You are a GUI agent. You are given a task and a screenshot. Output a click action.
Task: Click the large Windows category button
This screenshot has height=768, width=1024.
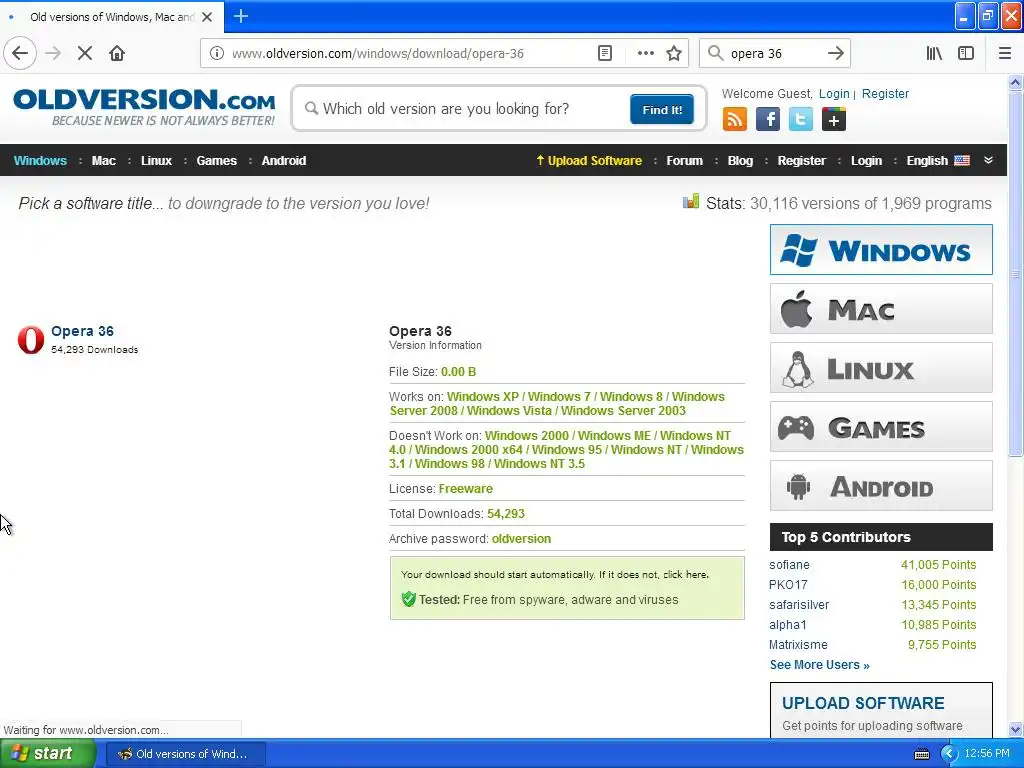pos(881,249)
